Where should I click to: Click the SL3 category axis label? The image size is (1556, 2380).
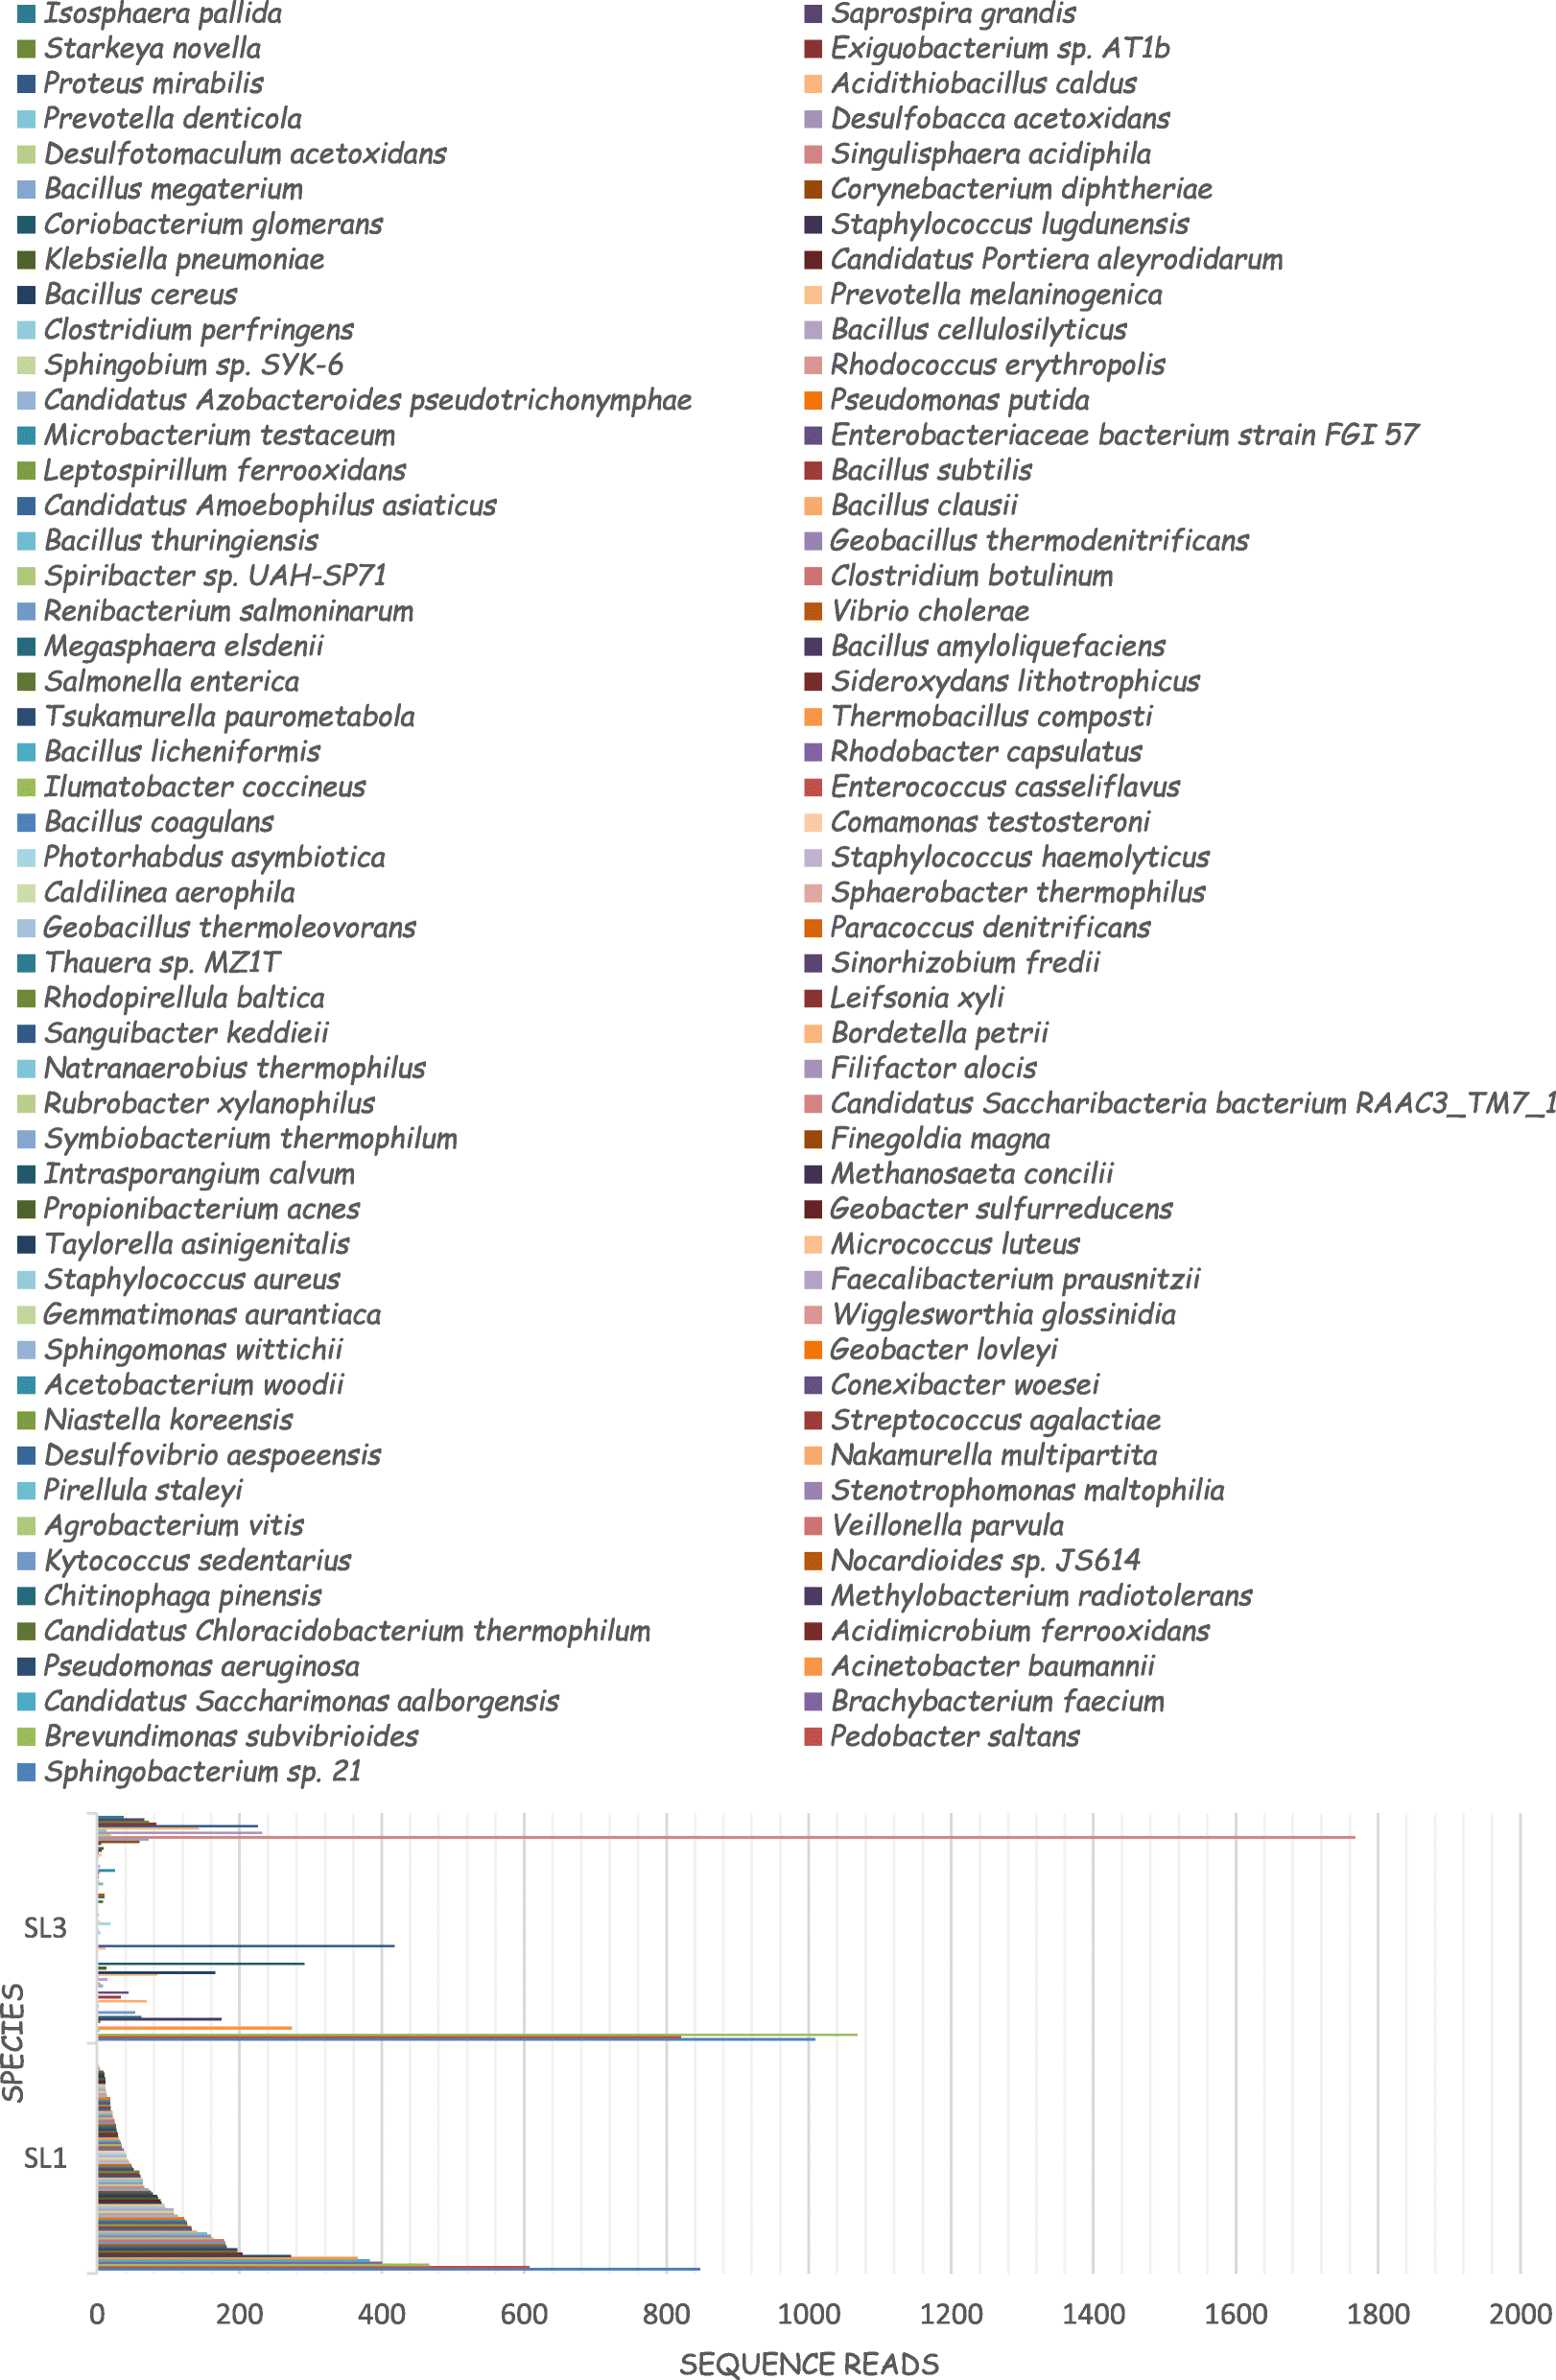[45, 1928]
